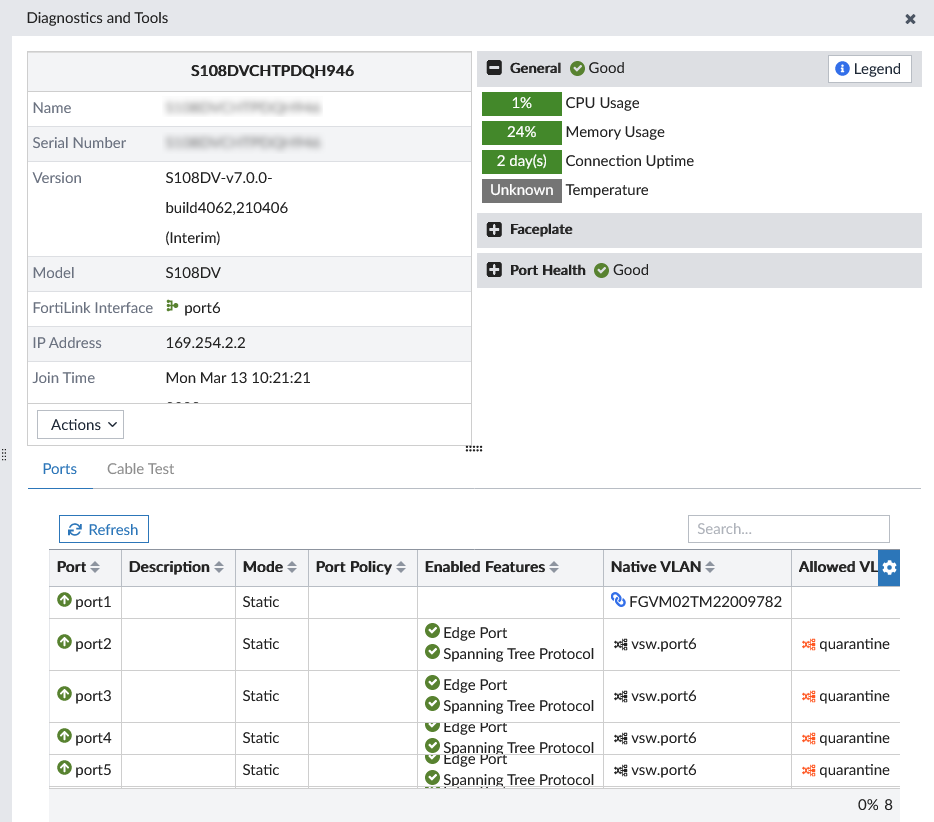Click the quarantine VLAN icon on port3 row
The image size is (934, 822).
[x=810, y=696]
